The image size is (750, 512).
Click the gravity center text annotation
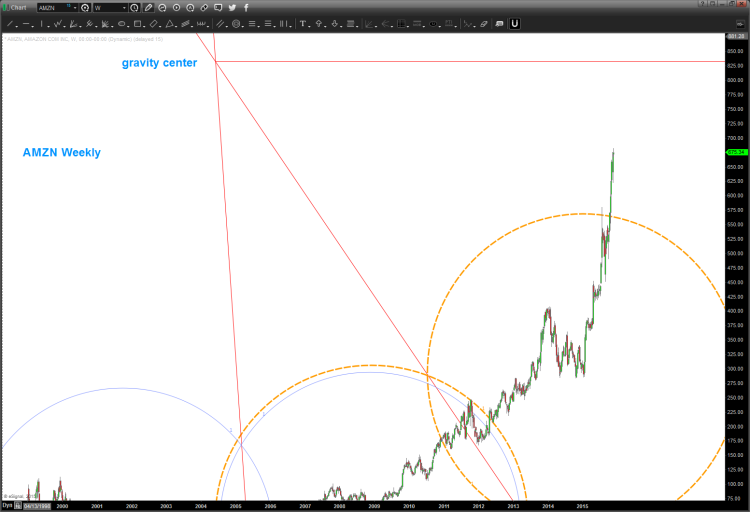[x=159, y=63]
